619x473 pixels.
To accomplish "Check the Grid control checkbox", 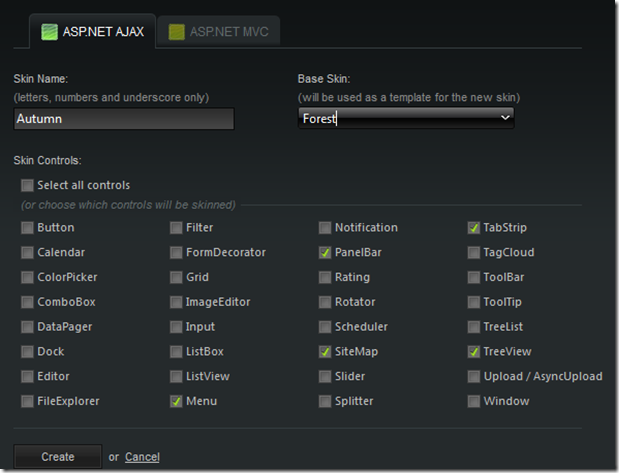I will 176,278.
